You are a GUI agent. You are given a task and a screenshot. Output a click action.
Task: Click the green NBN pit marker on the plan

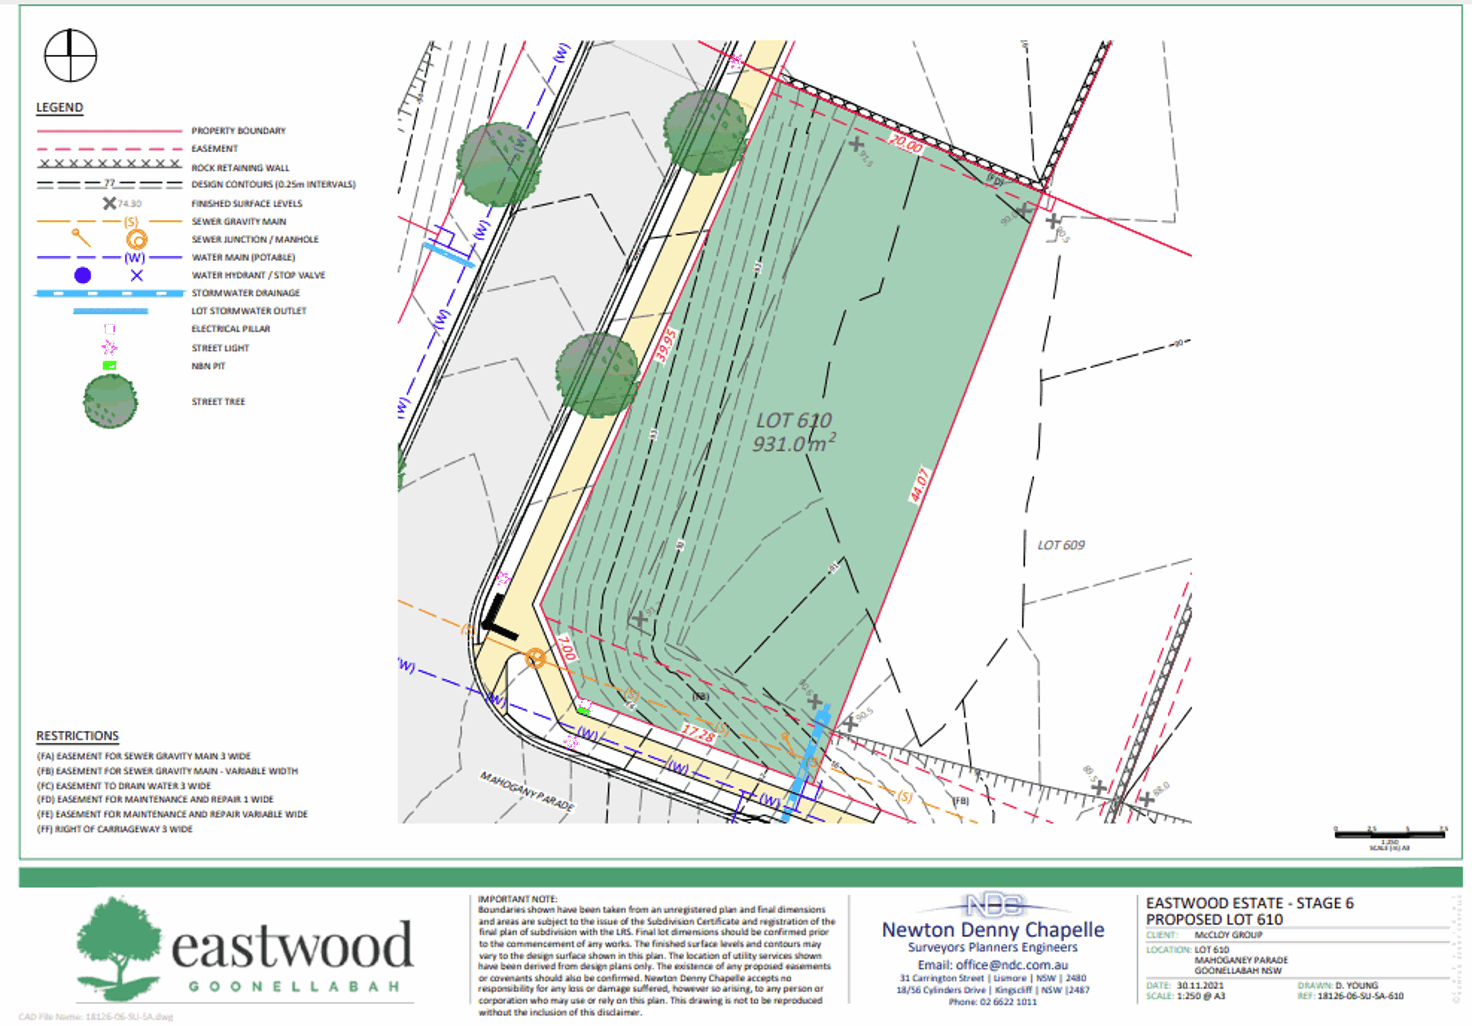pyautogui.click(x=583, y=709)
